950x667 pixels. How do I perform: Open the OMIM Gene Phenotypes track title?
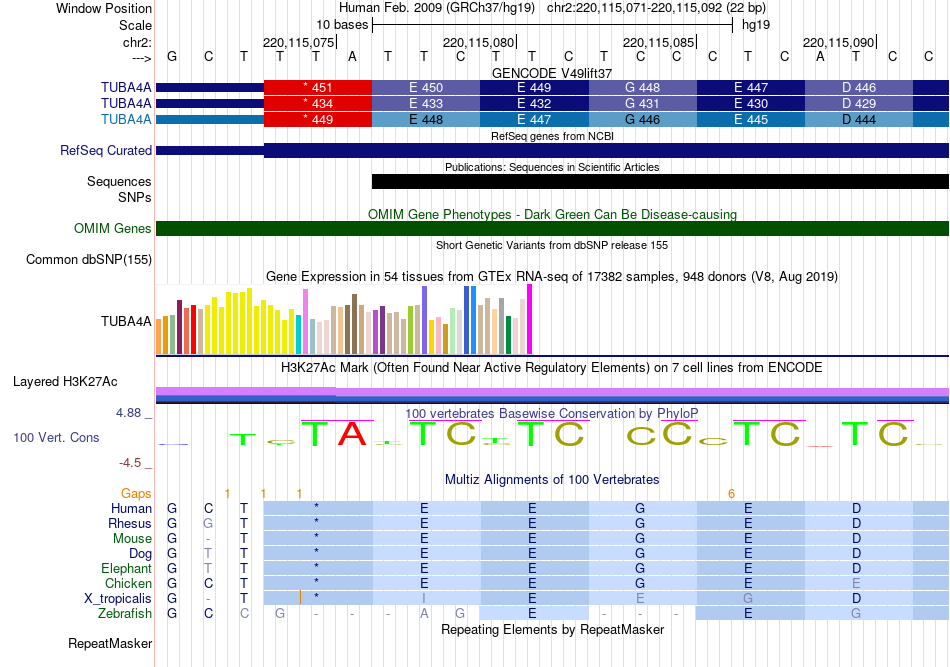pyautogui.click(x=552, y=214)
